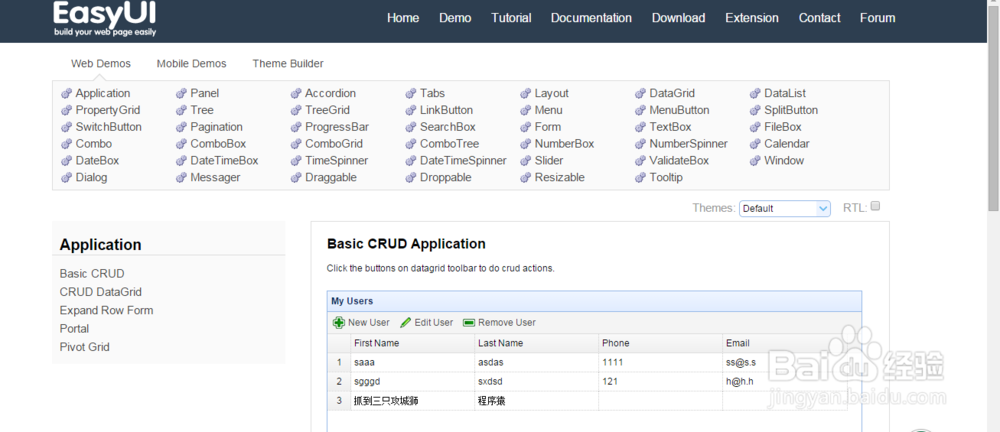Click the icon beside Layout demo
Viewport: 1000px width, 432px height.
pyautogui.click(x=526, y=94)
